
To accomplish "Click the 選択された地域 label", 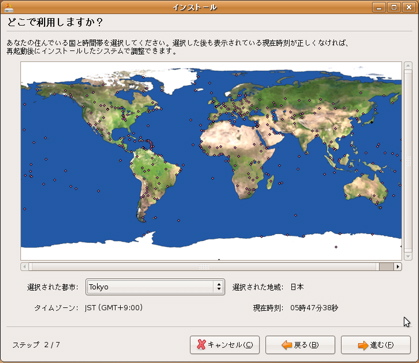I will (258, 287).
